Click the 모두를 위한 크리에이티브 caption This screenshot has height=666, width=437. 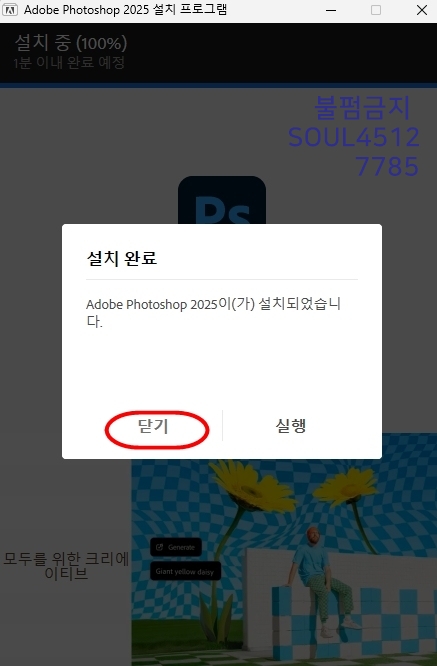pyautogui.click(x=66, y=566)
